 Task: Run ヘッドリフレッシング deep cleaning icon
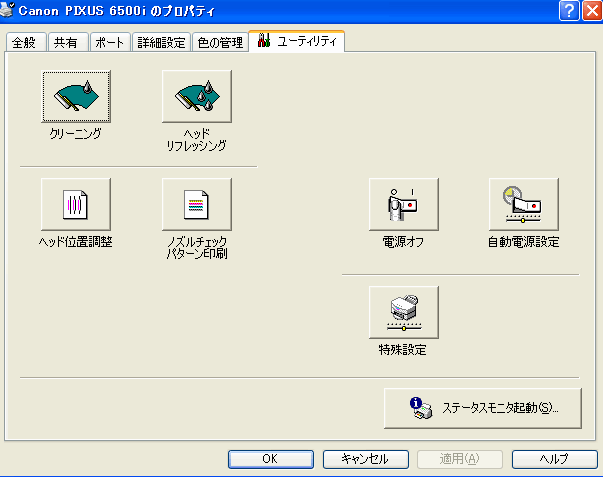197,97
